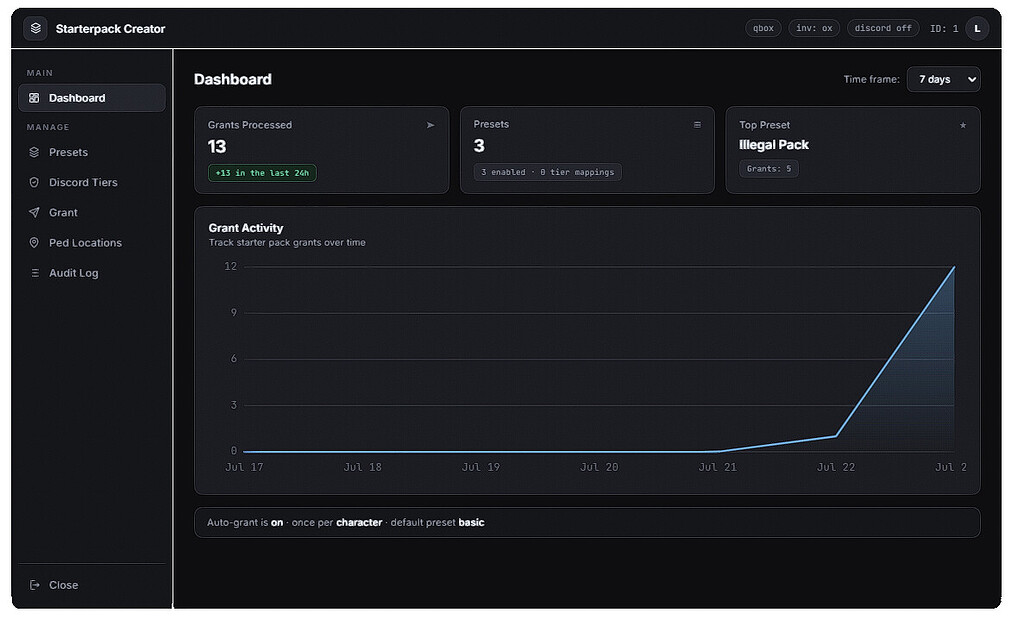Click the inv: ox badge
Image resolution: width=1024 pixels, height=619 pixels.
[x=814, y=28]
